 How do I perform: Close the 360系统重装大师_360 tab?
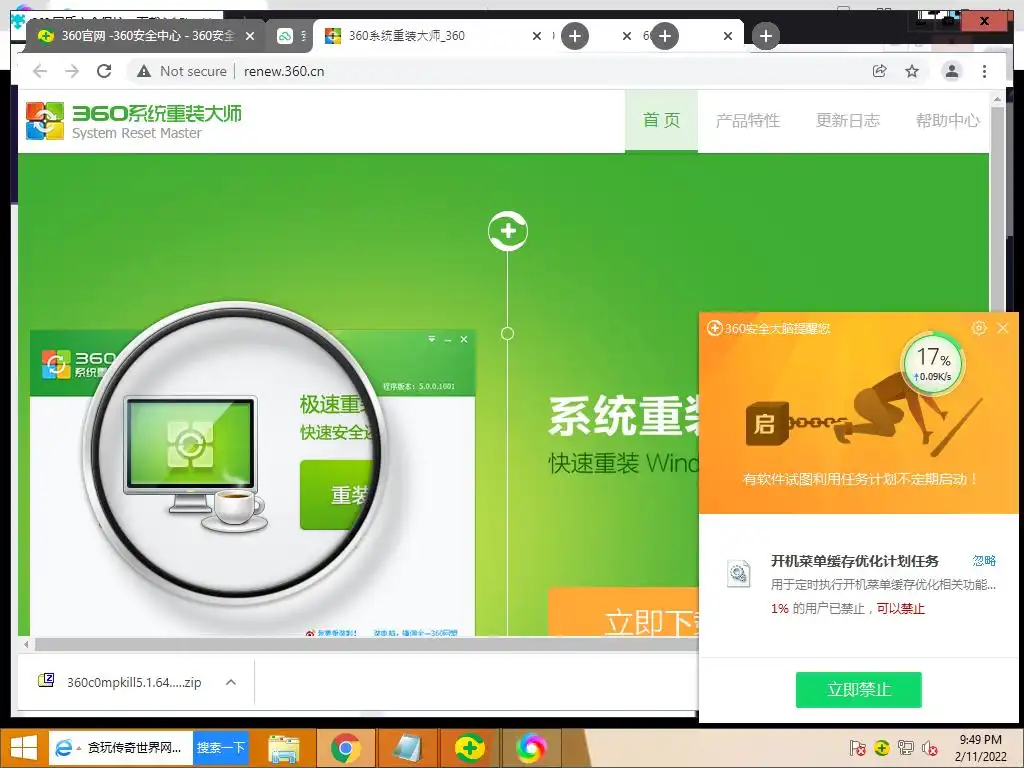(537, 36)
